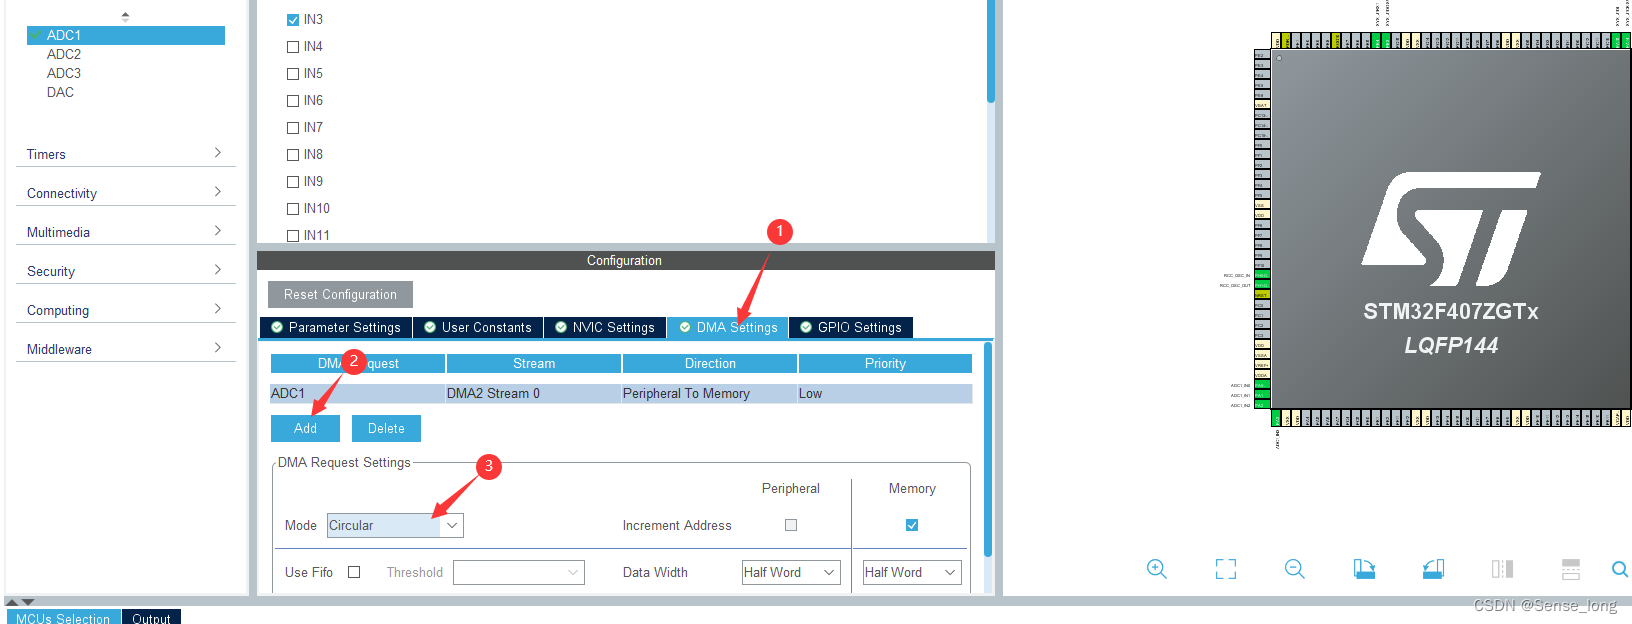Enable the IN6 channel checkbox

tap(293, 101)
